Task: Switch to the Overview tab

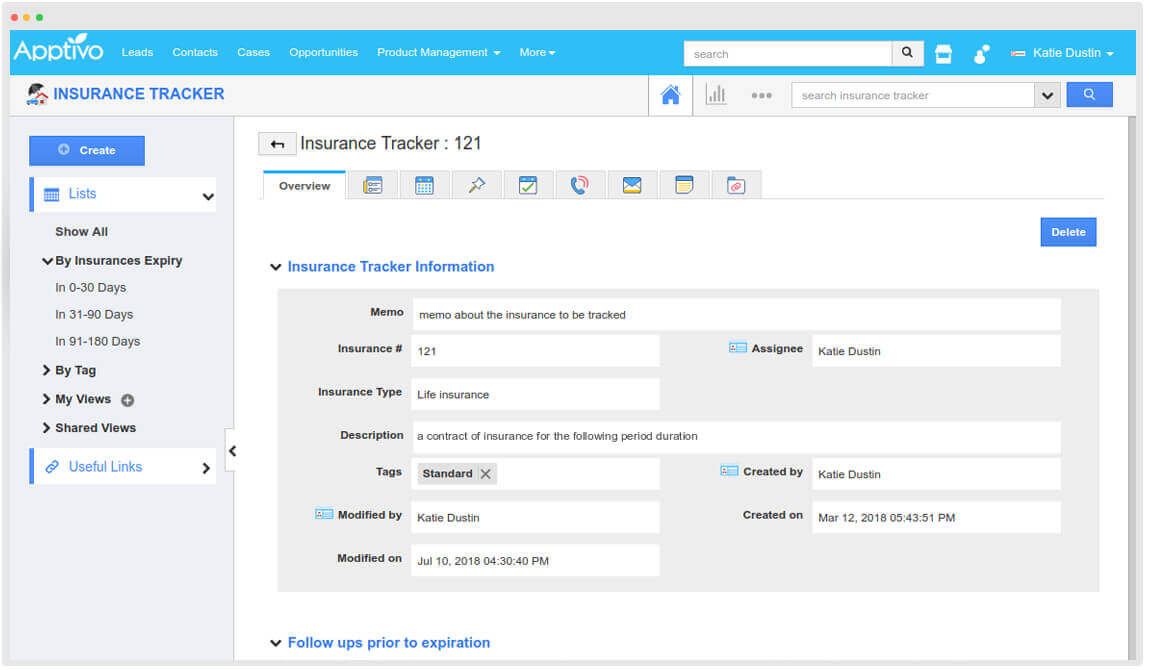Action: (x=304, y=186)
